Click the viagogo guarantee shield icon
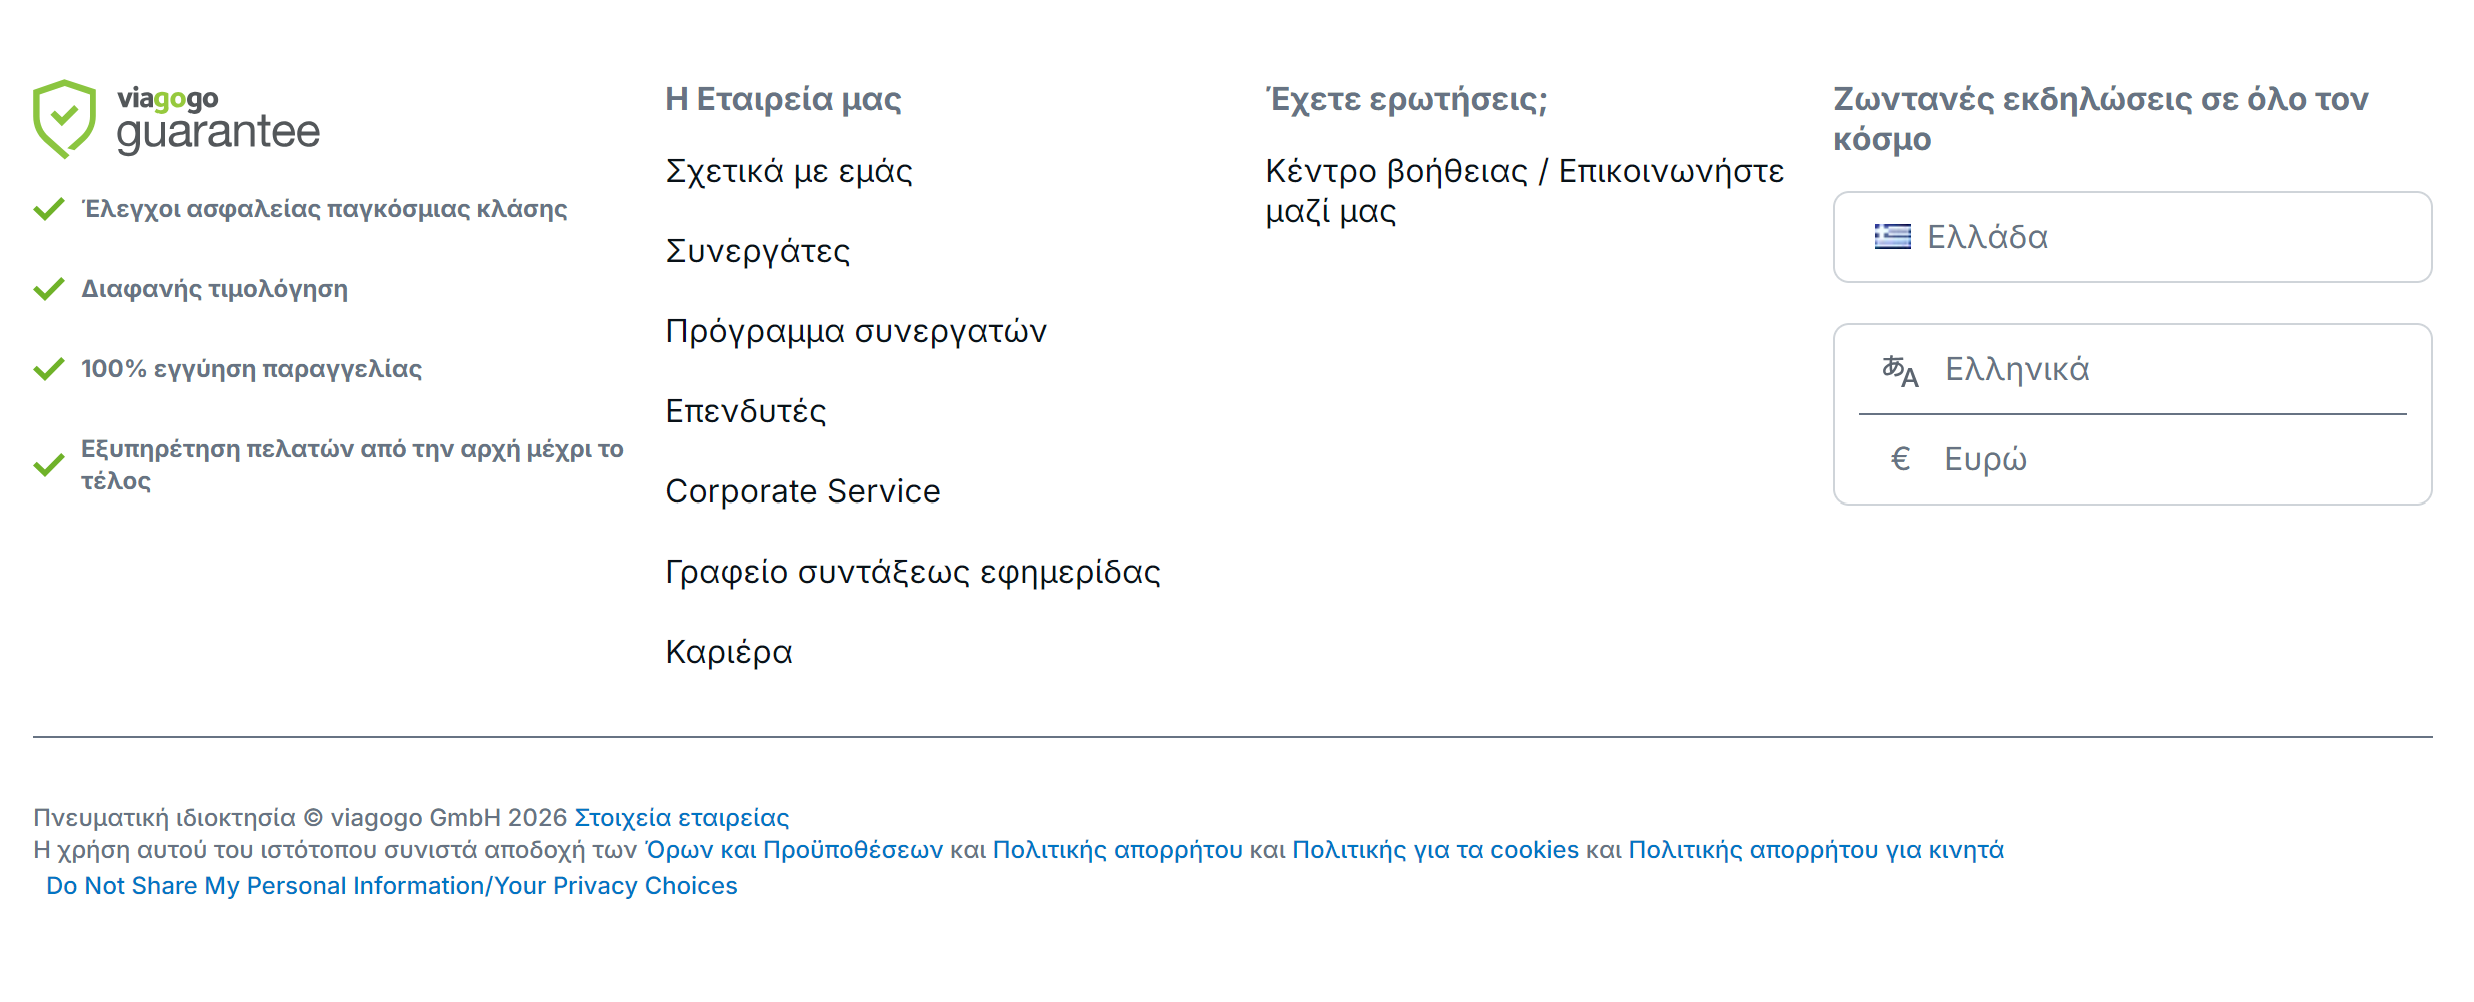The height and width of the screenshot is (1002, 2474). coord(64,118)
